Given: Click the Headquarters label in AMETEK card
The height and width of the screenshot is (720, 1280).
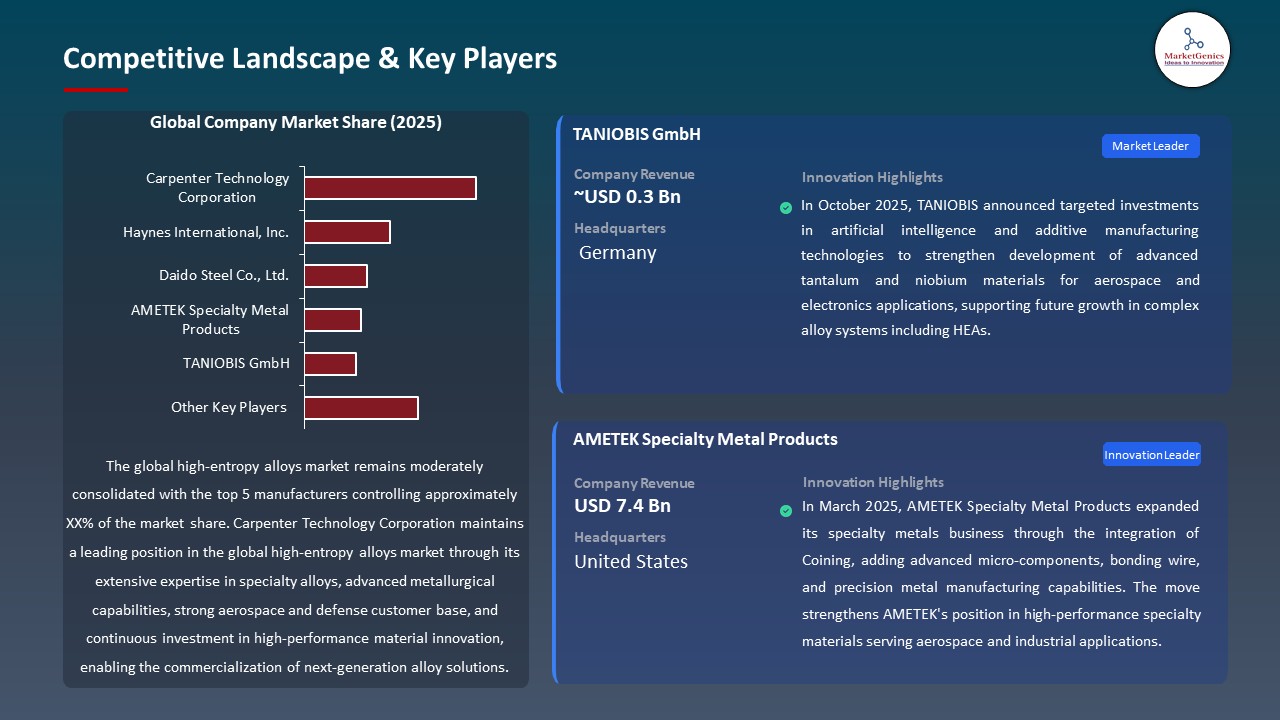Looking at the screenshot, I should click(x=620, y=538).
